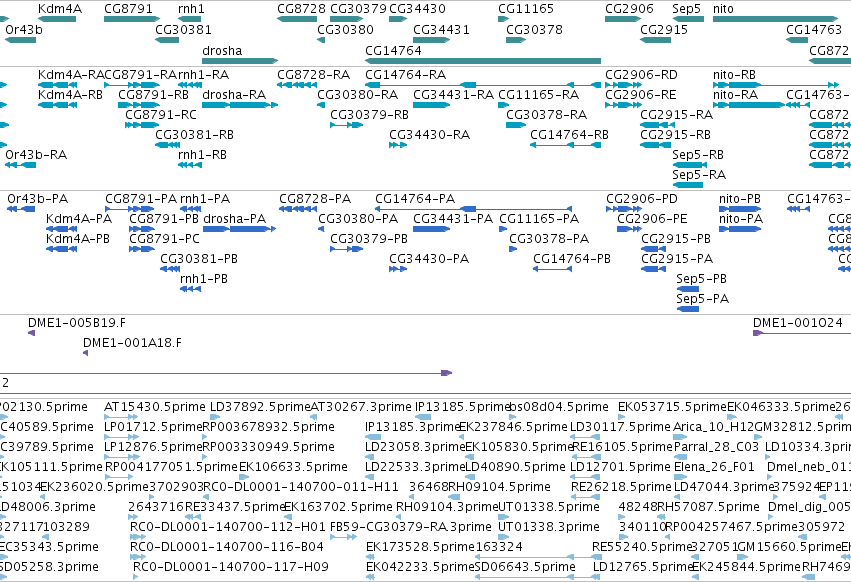Click the LD12765.5prime EST label
The image size is (851, 582).
coord(643,567)
